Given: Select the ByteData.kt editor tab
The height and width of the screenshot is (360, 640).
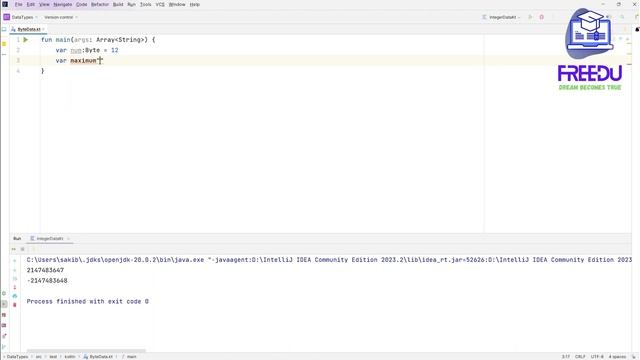Looking at the screenshot, I should (29, 29).
